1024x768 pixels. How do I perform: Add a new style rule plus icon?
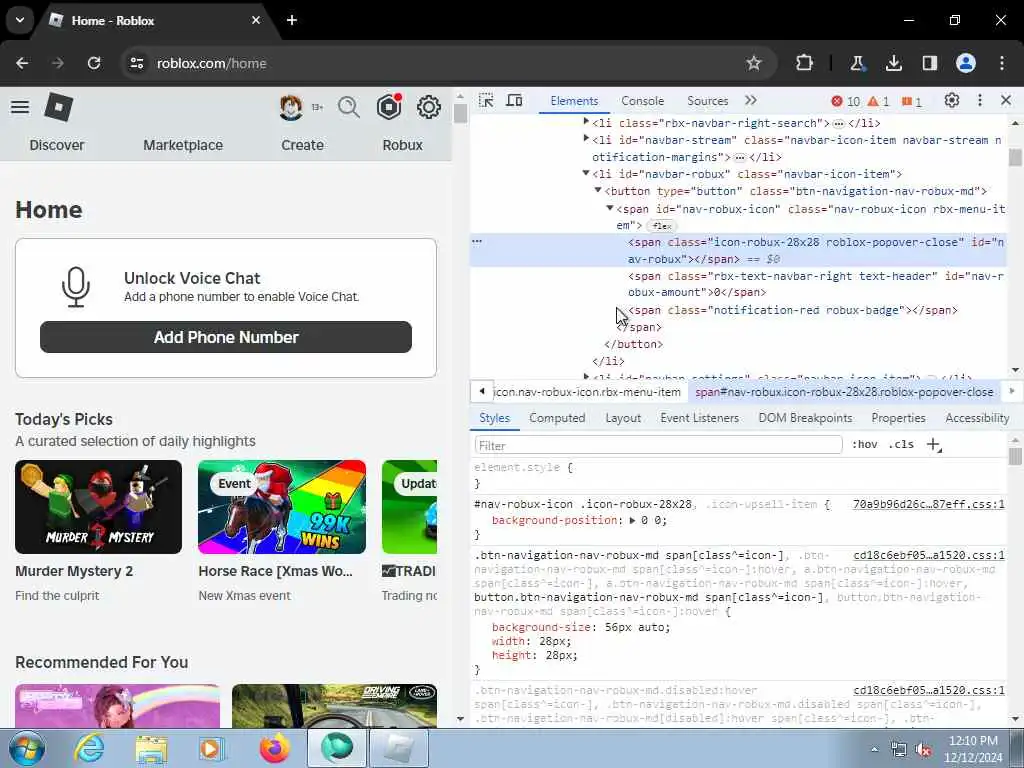click(x=934, y=445)
